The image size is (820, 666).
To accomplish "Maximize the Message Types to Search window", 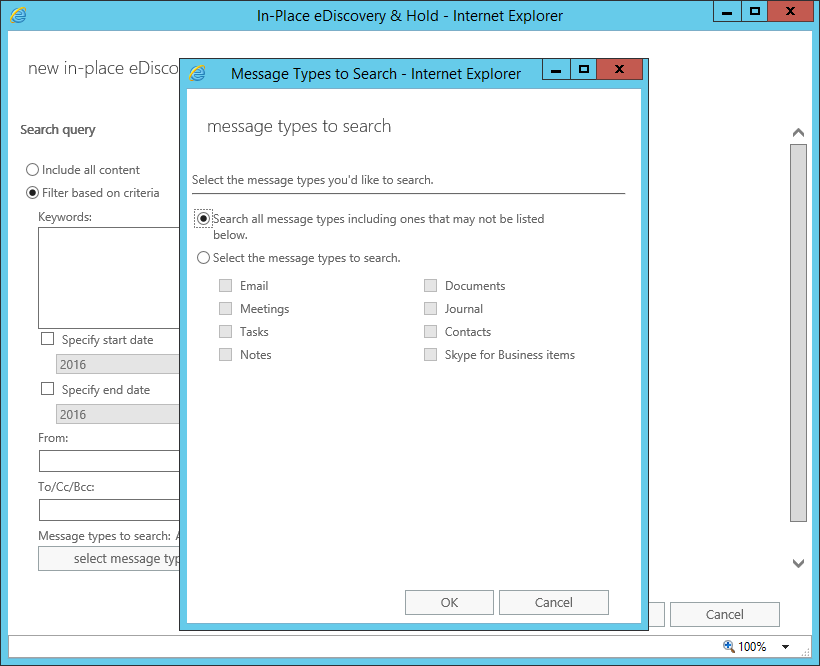I will coord(584,70).
